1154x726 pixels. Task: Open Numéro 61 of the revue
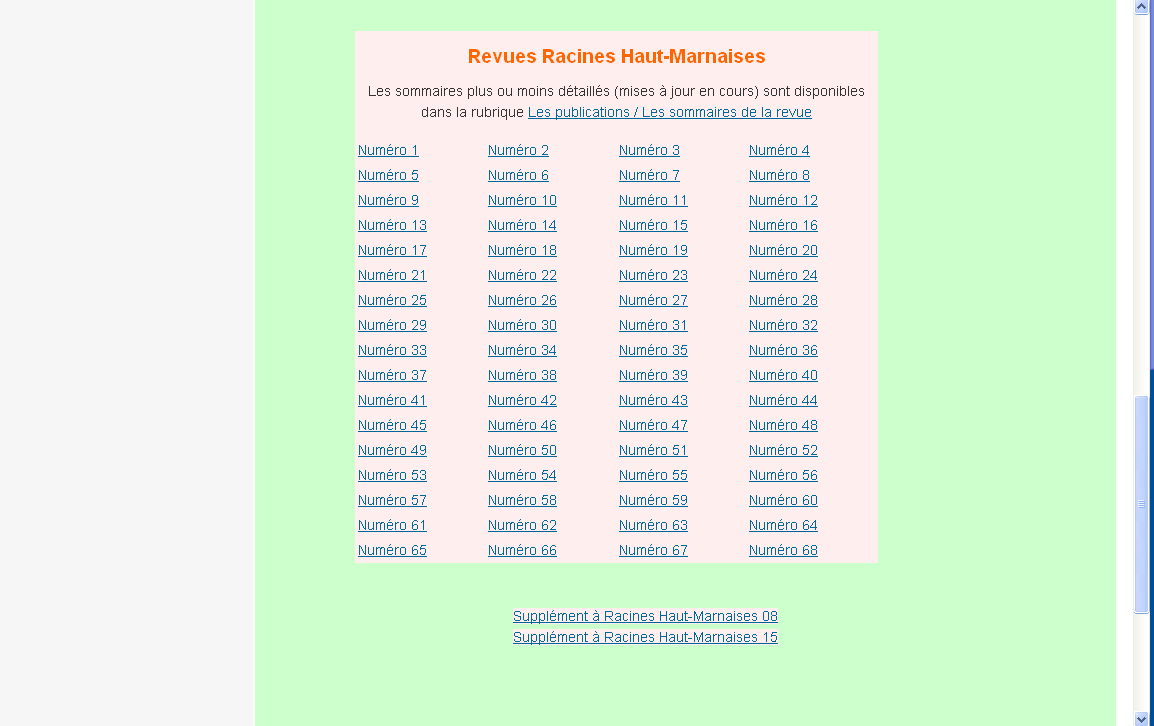point(392,525)
